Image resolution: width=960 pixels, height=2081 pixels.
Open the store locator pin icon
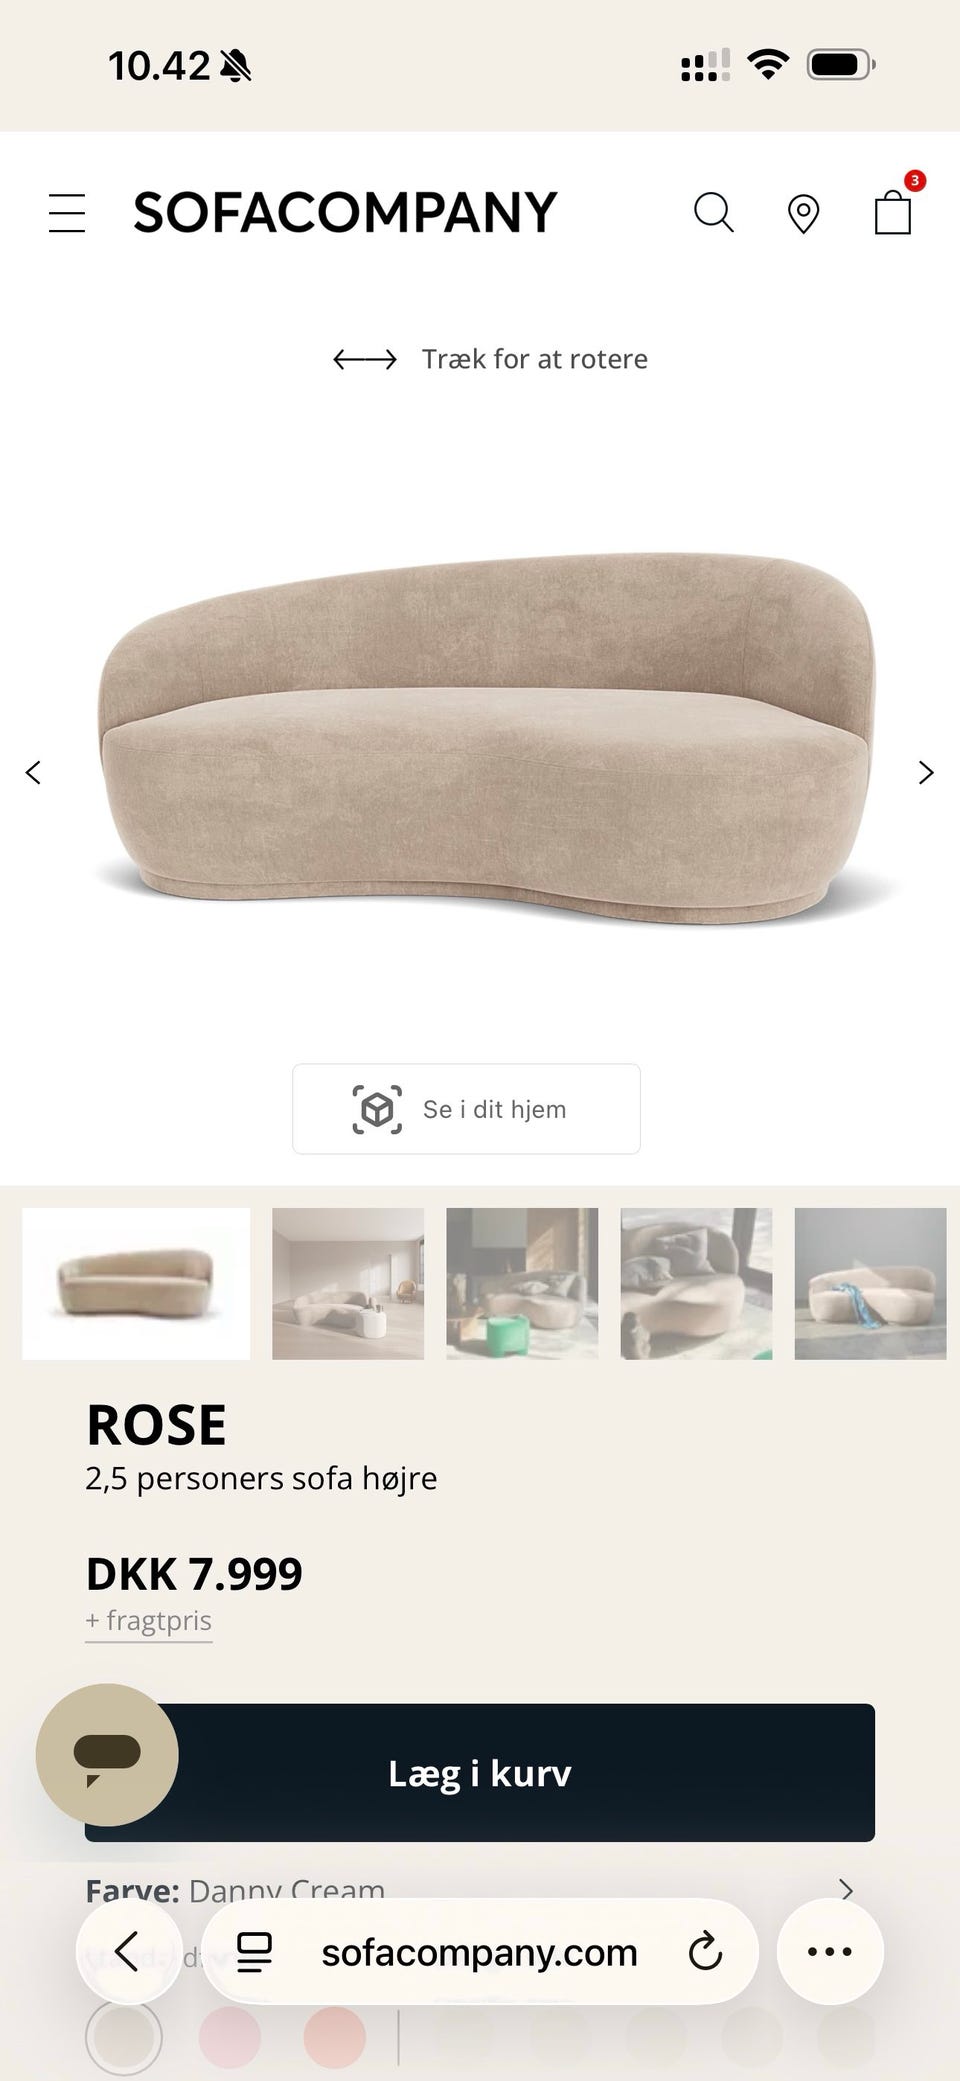803,214
